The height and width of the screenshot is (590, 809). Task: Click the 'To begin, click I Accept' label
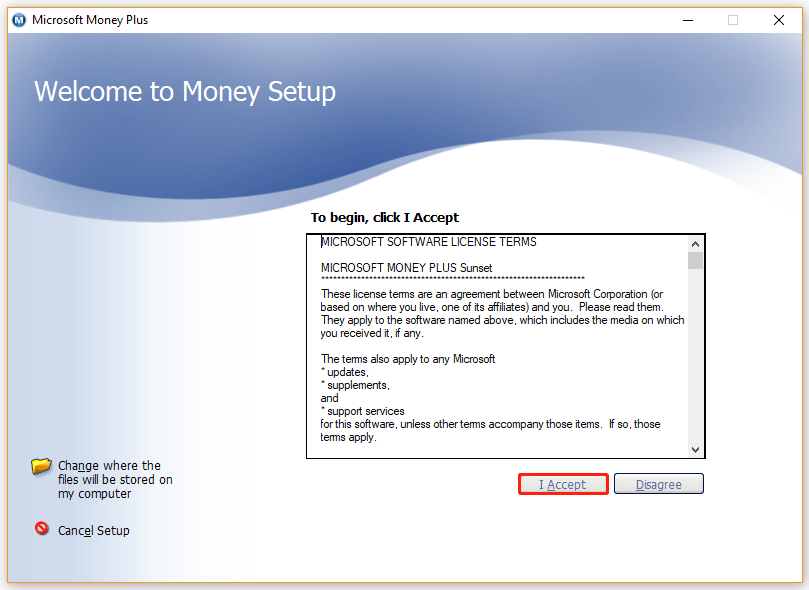pos(384,218)
